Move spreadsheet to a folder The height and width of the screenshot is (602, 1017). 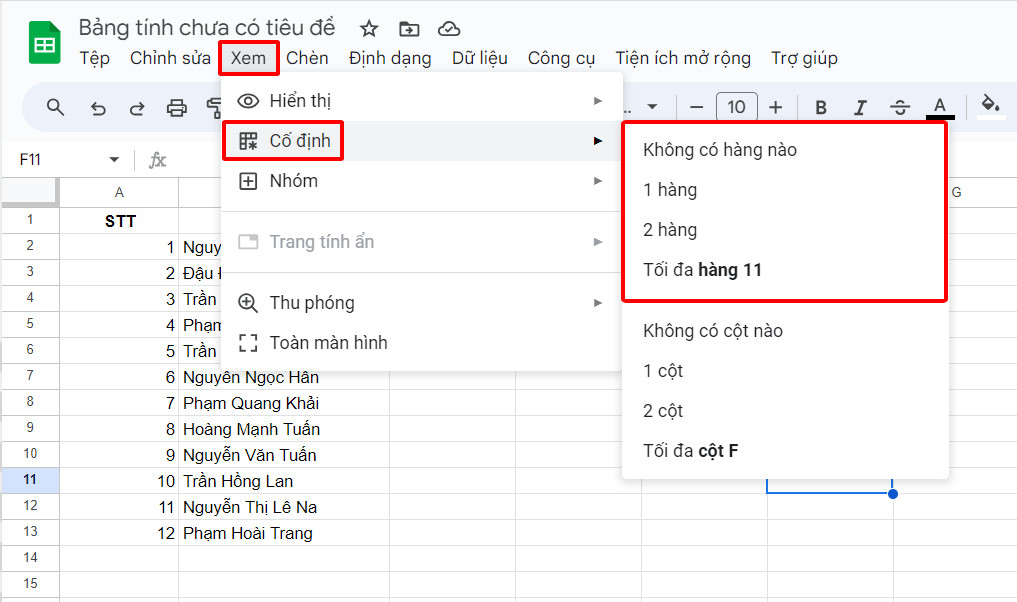point(409,28)
